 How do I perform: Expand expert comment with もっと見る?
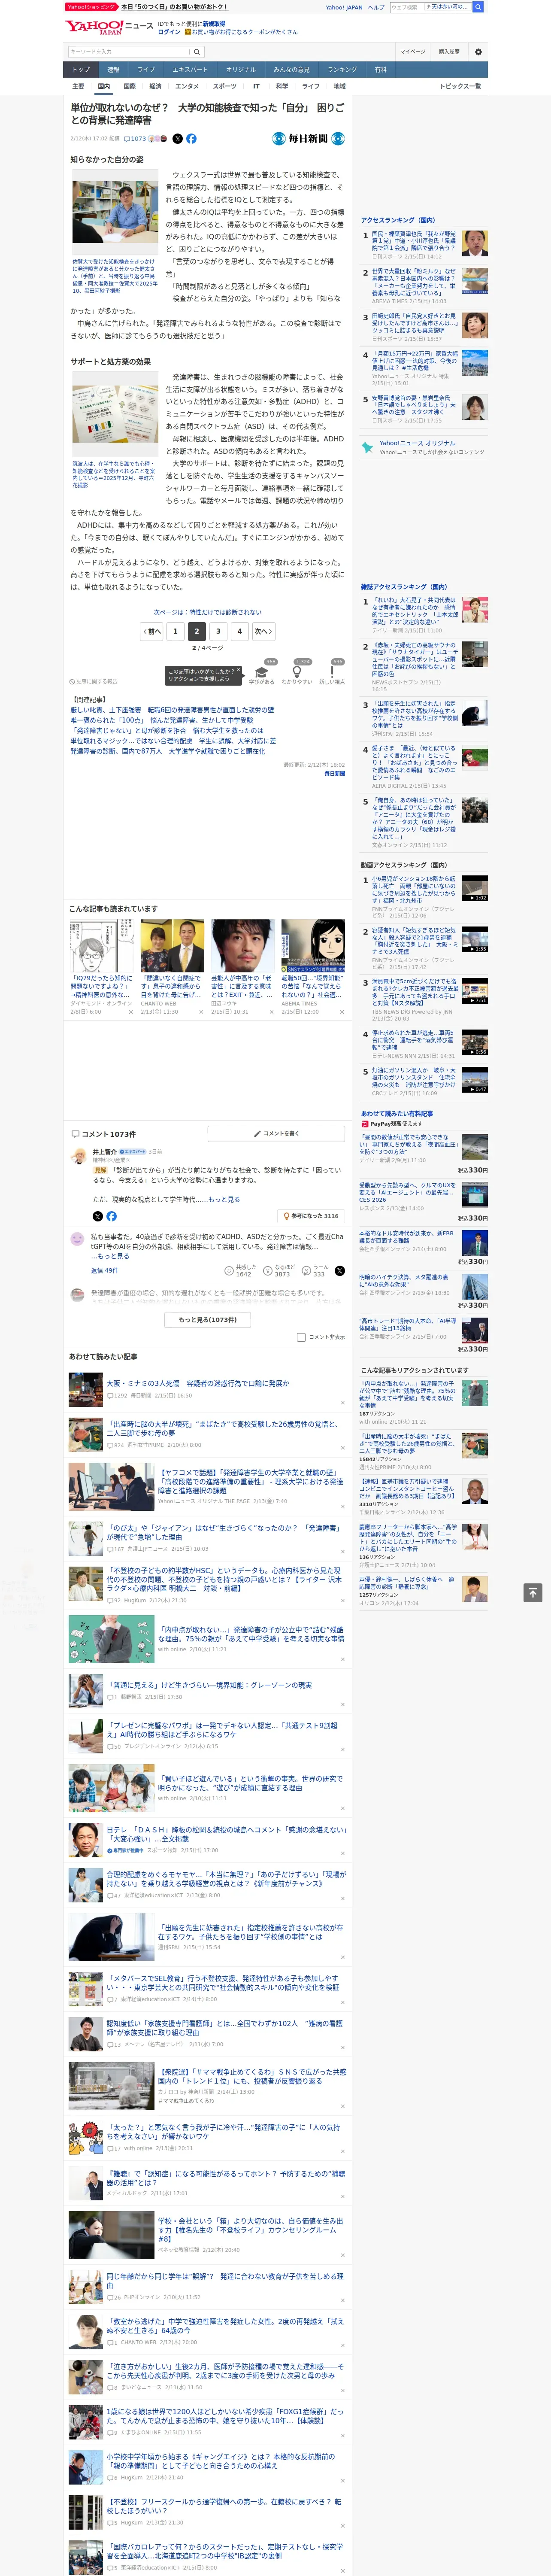click(x=224, y=1199)
